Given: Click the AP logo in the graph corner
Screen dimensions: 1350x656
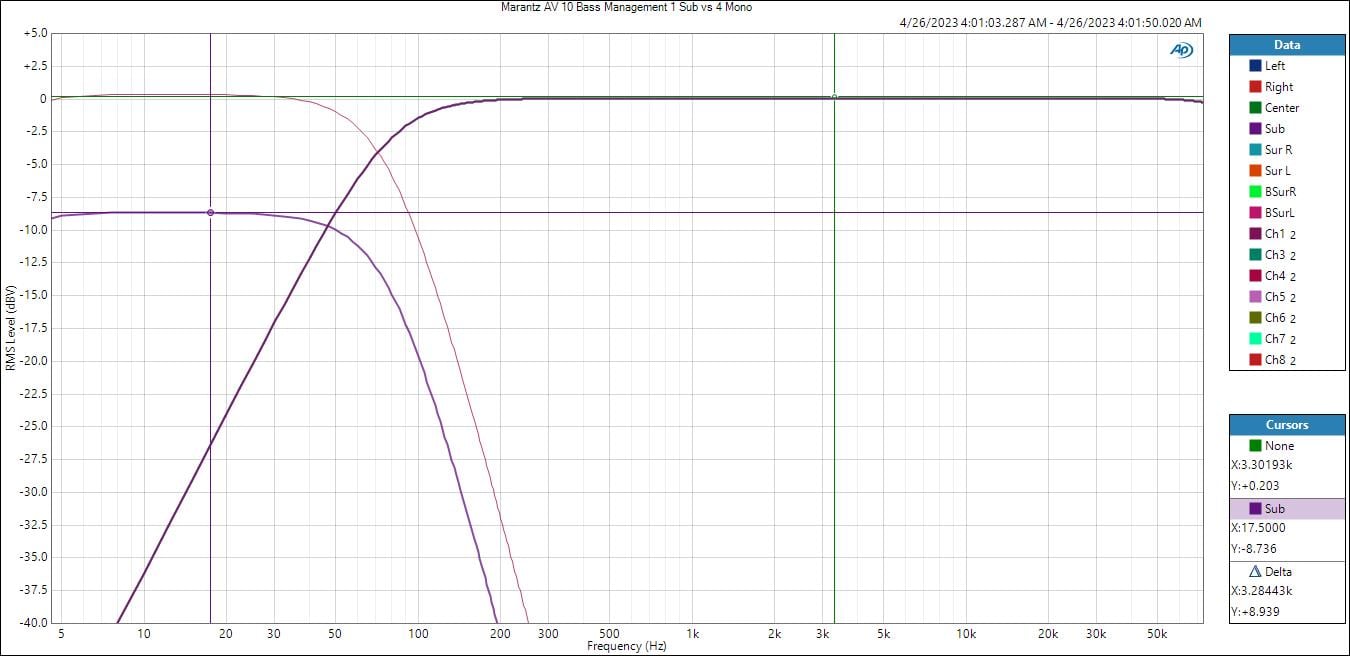Looking at the screenshot, I should click(x=1181, y=50).
